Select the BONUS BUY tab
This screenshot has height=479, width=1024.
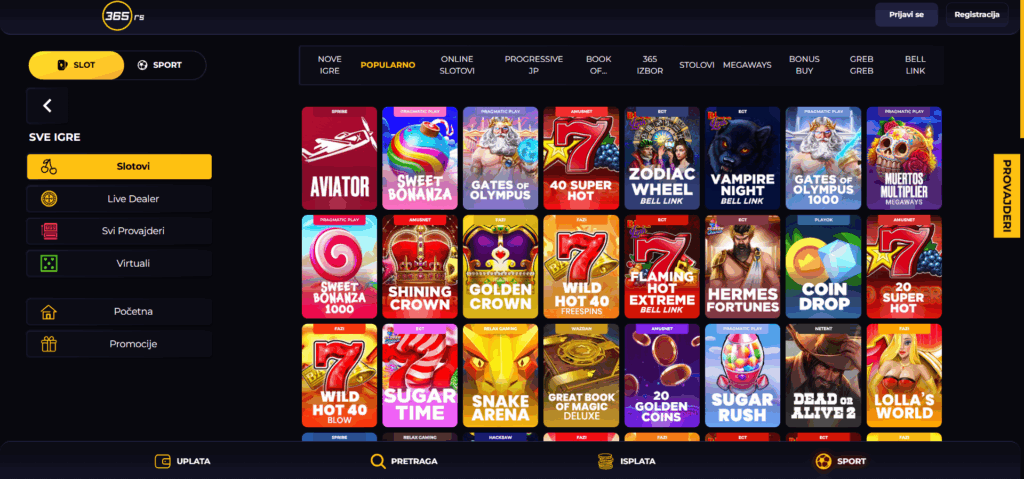(804, 65)
